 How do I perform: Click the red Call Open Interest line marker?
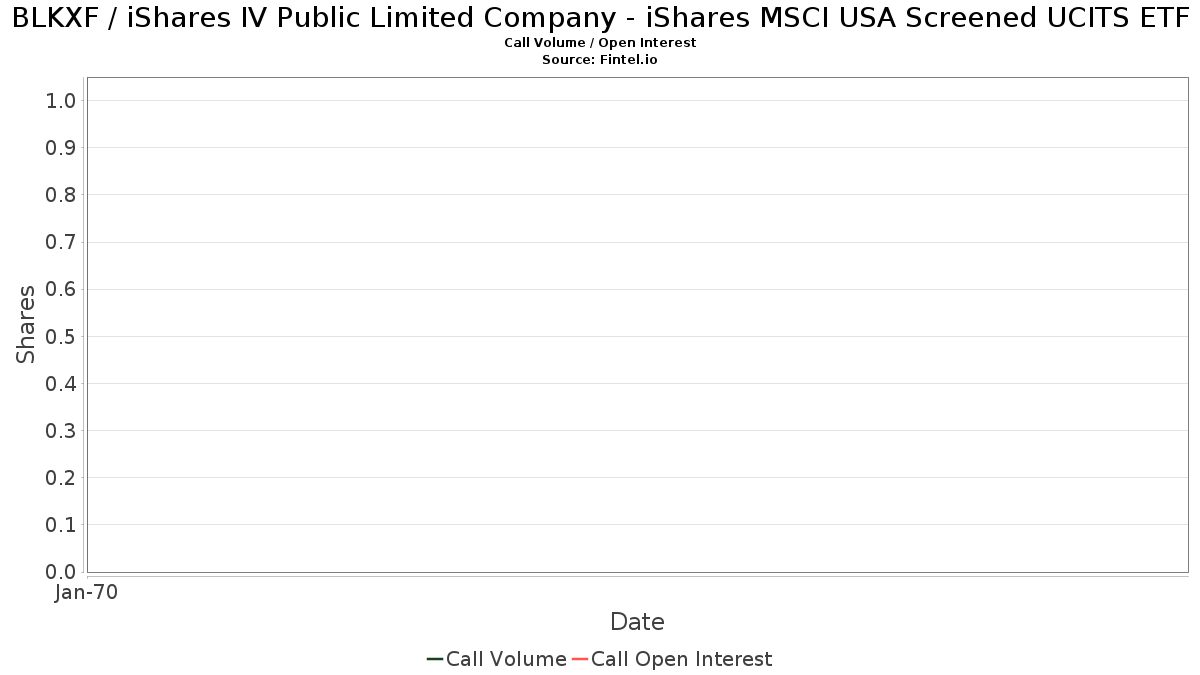pyautogui.click(x=580, y=659)
